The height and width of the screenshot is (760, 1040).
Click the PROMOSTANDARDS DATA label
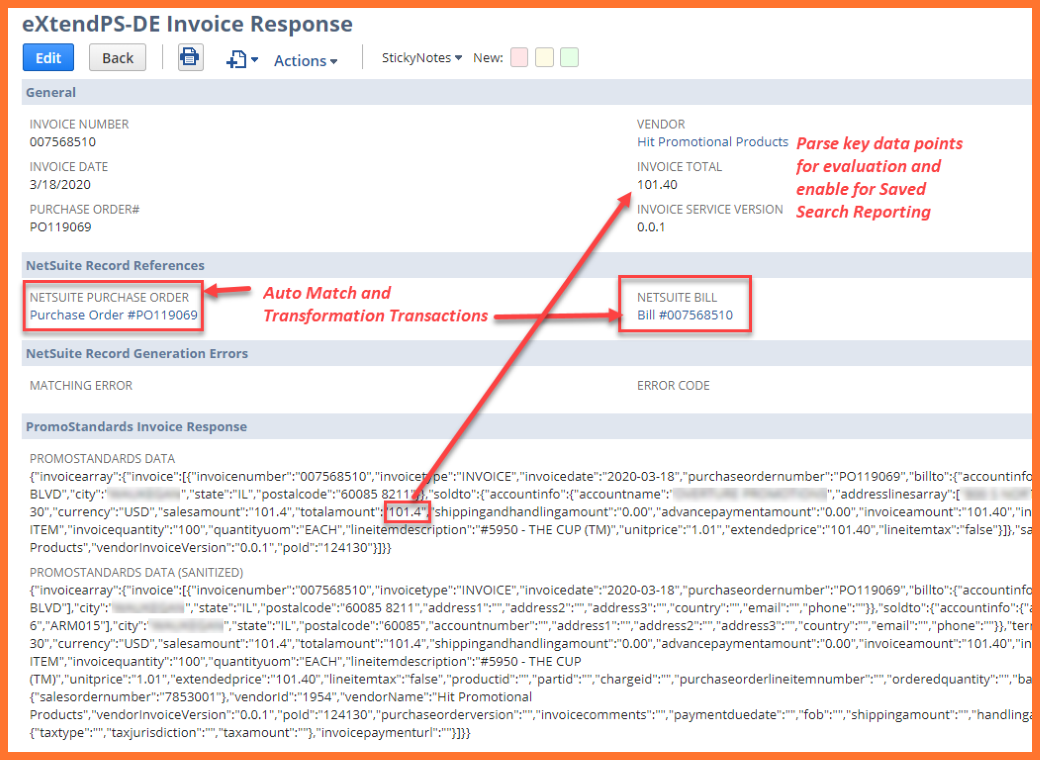tap(102, 458)
